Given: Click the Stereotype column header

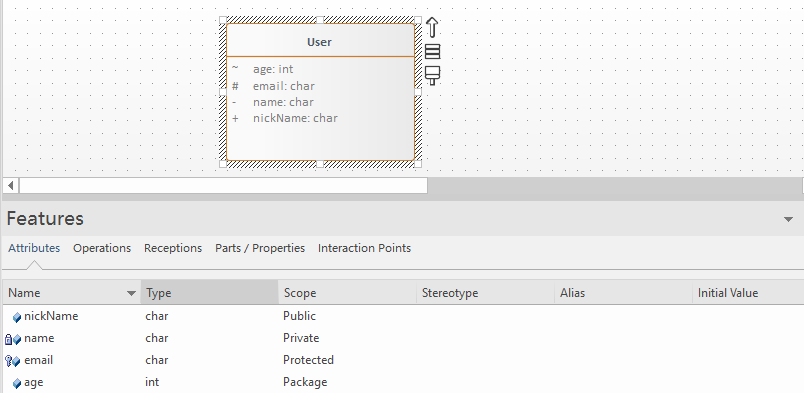Looking at the screenshot, I should point(485,293).
